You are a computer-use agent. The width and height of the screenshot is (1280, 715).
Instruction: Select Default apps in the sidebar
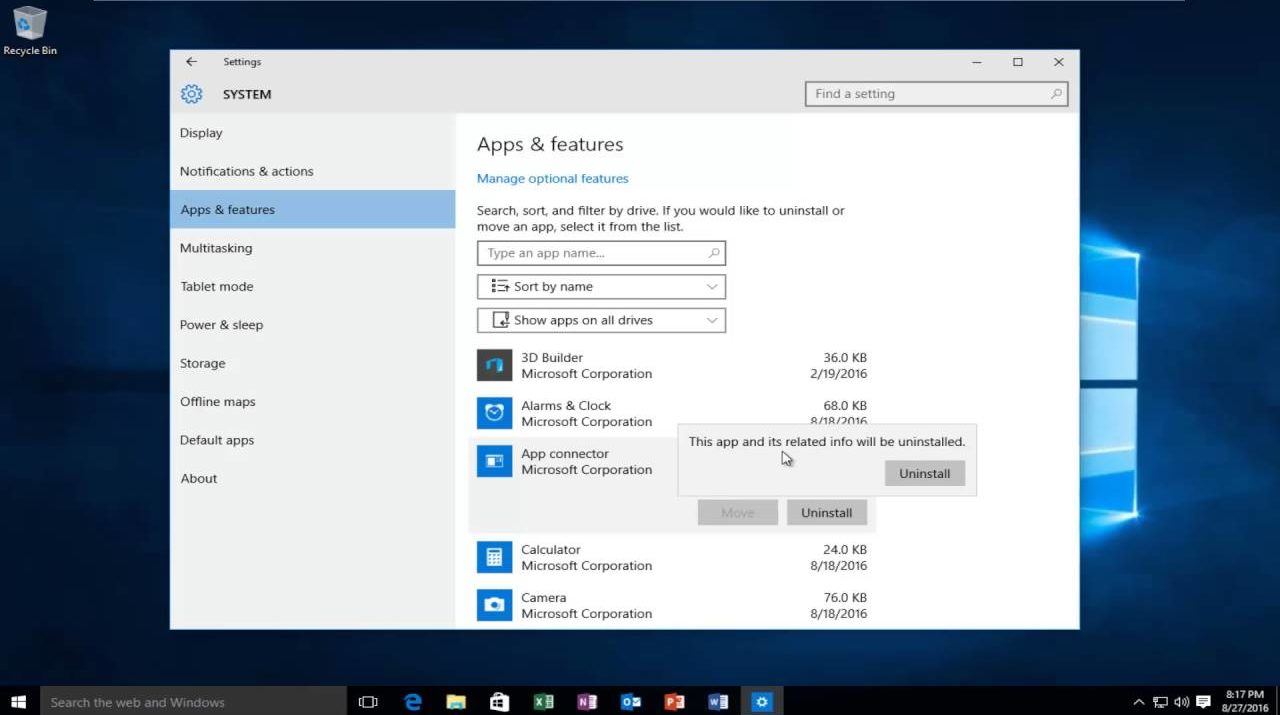pyautogui.click(x=217, y=441)
